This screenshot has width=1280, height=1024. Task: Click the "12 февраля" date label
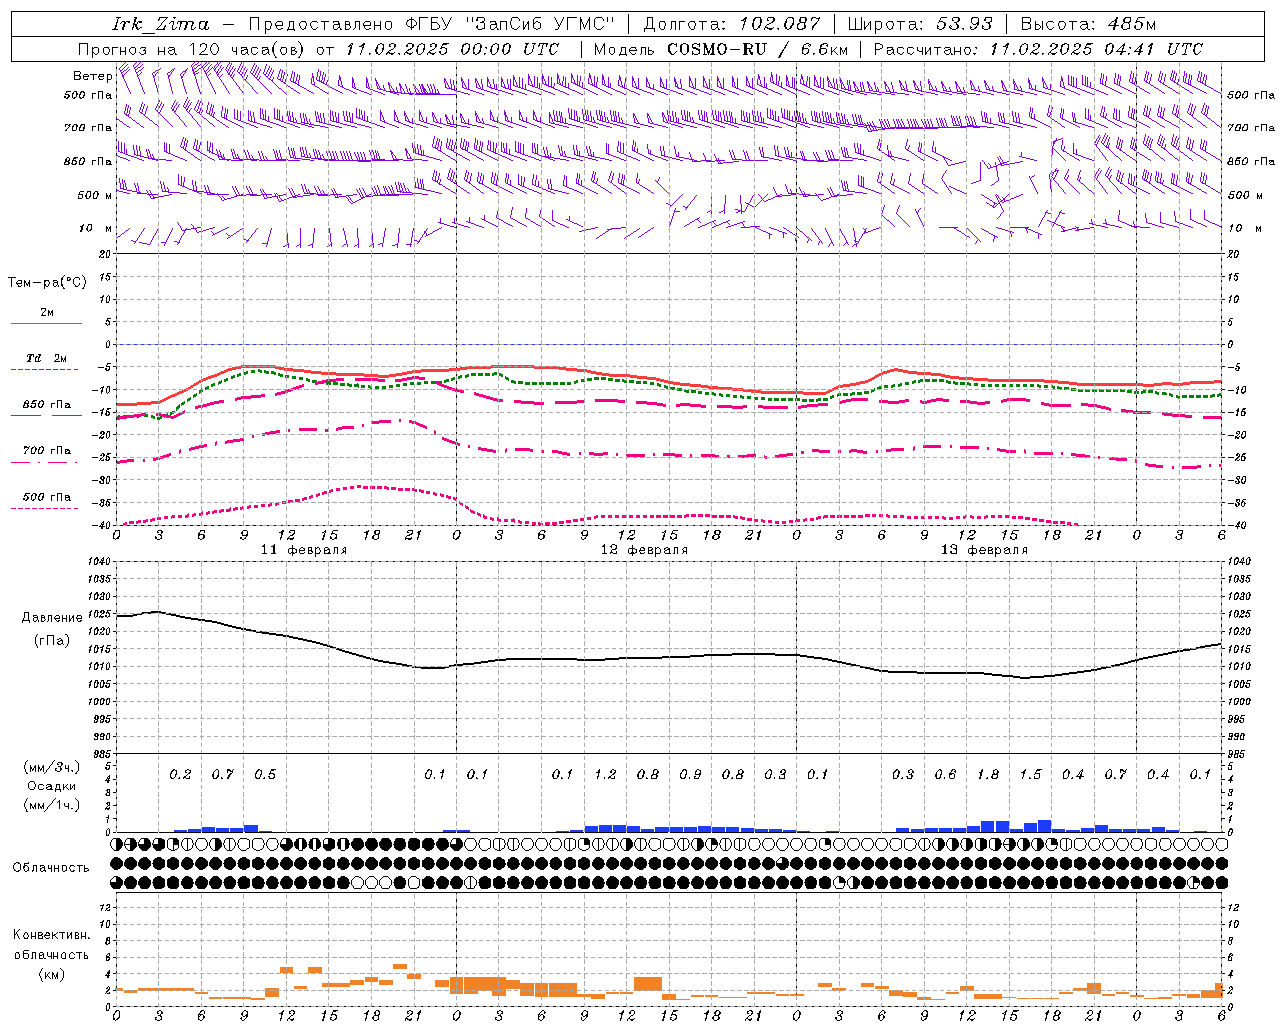tap(644, 550)
